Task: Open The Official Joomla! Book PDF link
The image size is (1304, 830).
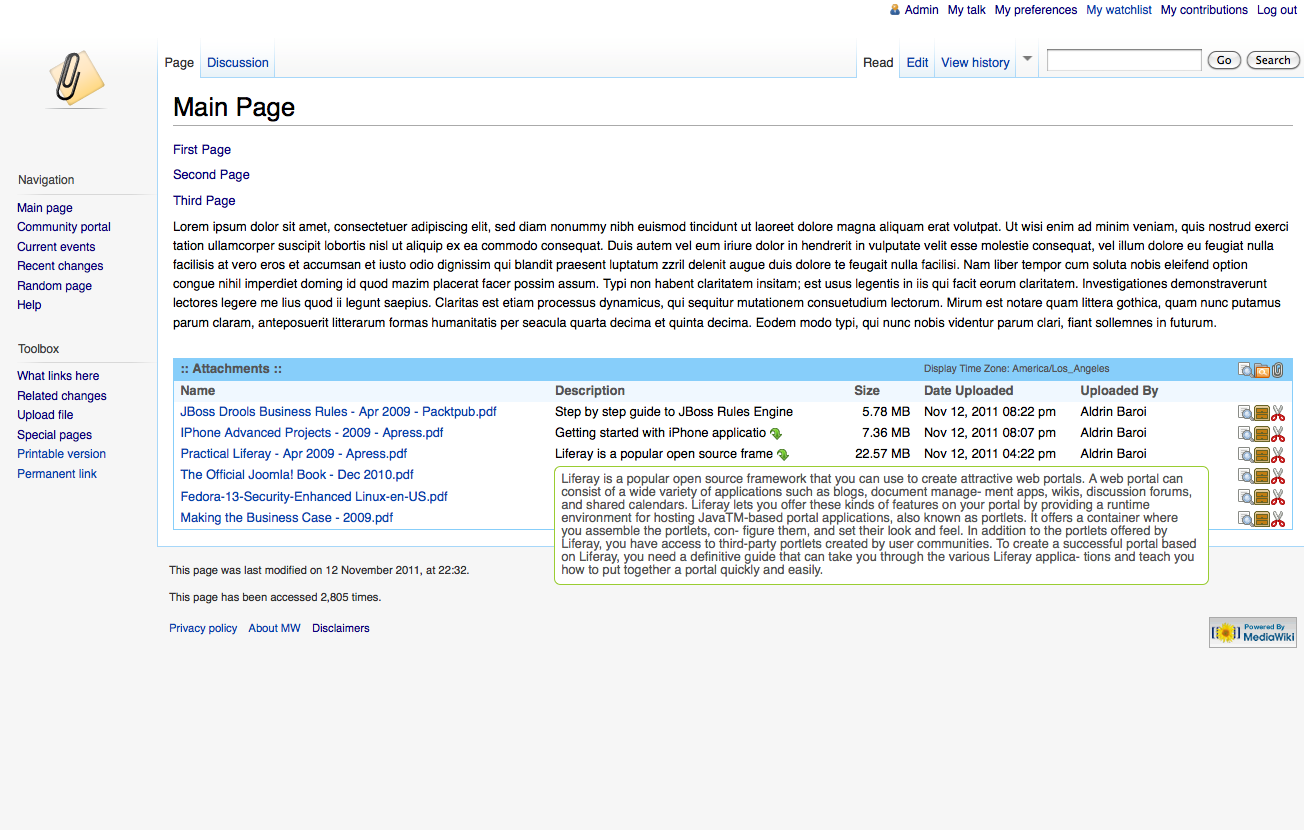Action: tap(297, 475)
